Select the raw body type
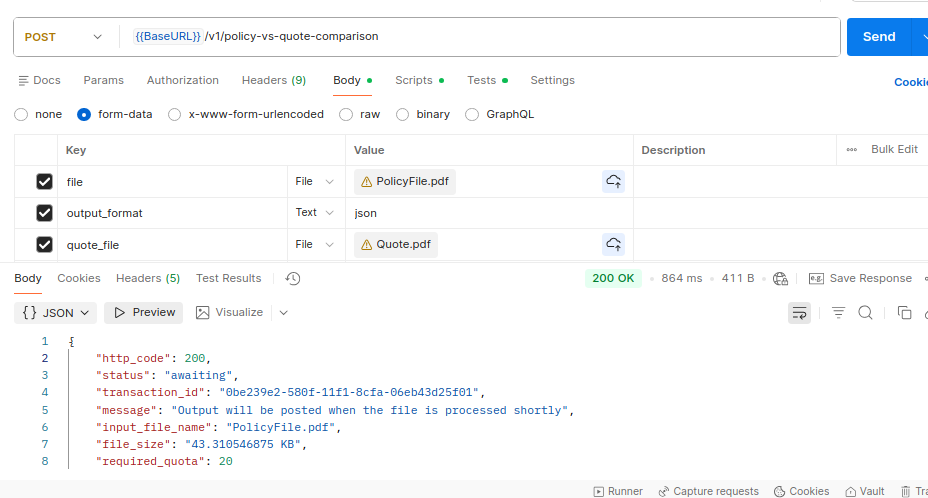This screenshot has width=928, height=498. (x=346, y=114)
